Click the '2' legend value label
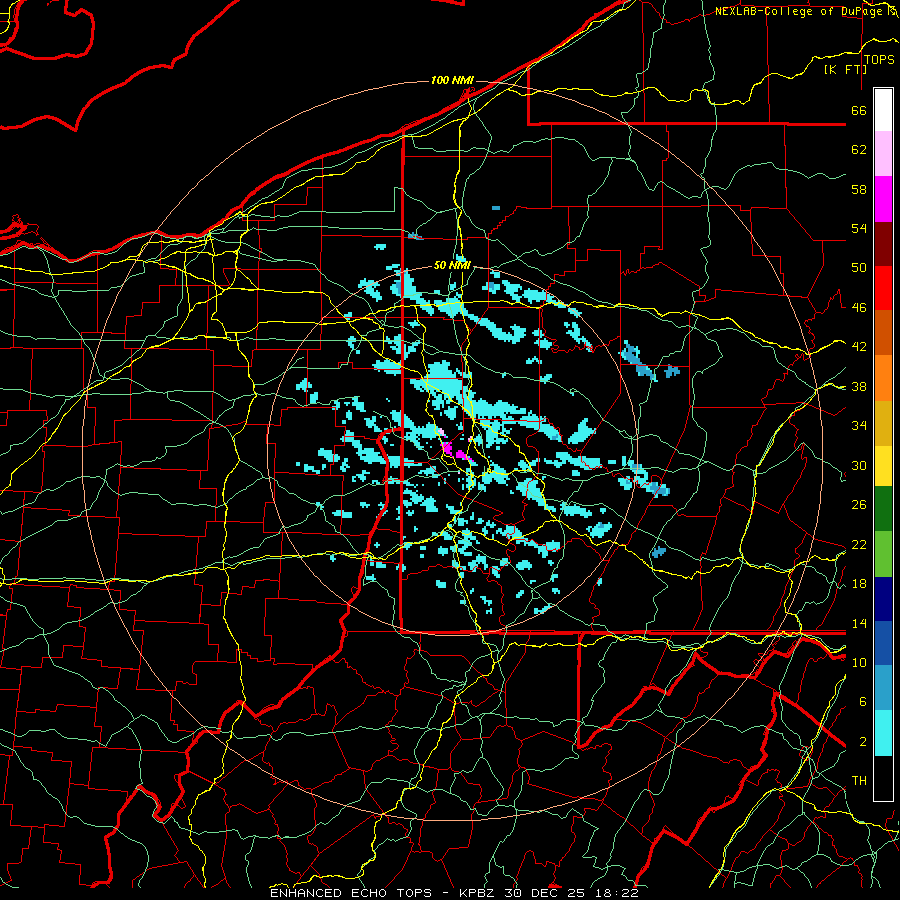This screenshot has width=900, height=900. (862, 742)
